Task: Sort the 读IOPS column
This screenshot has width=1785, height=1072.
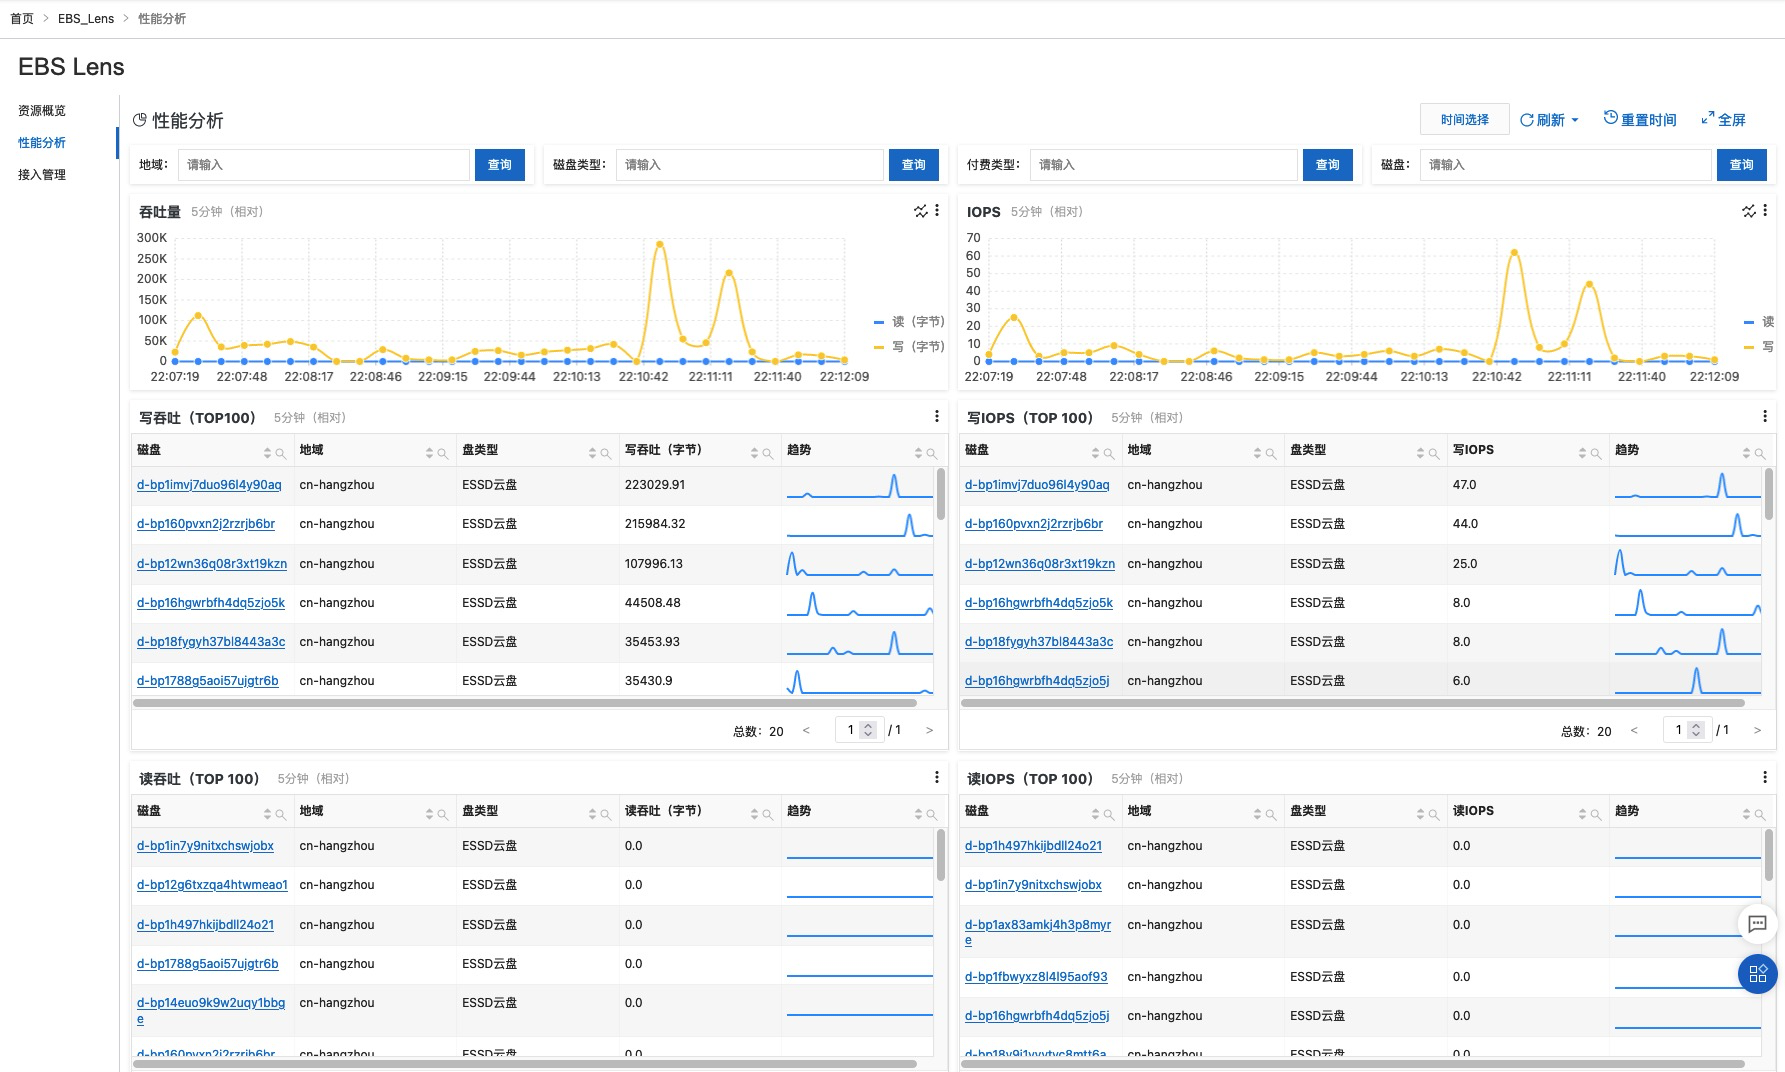Action: [1582, 814]
